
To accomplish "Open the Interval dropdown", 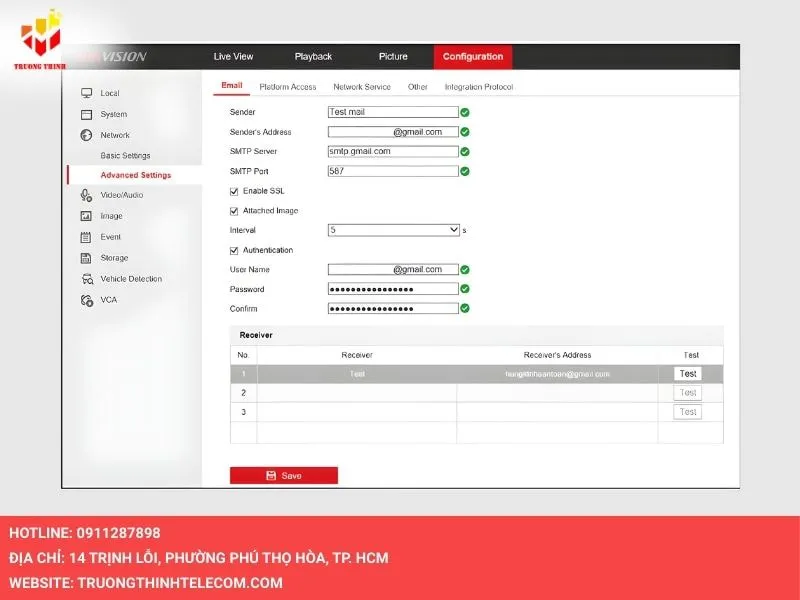I will [x=393, y=230].
